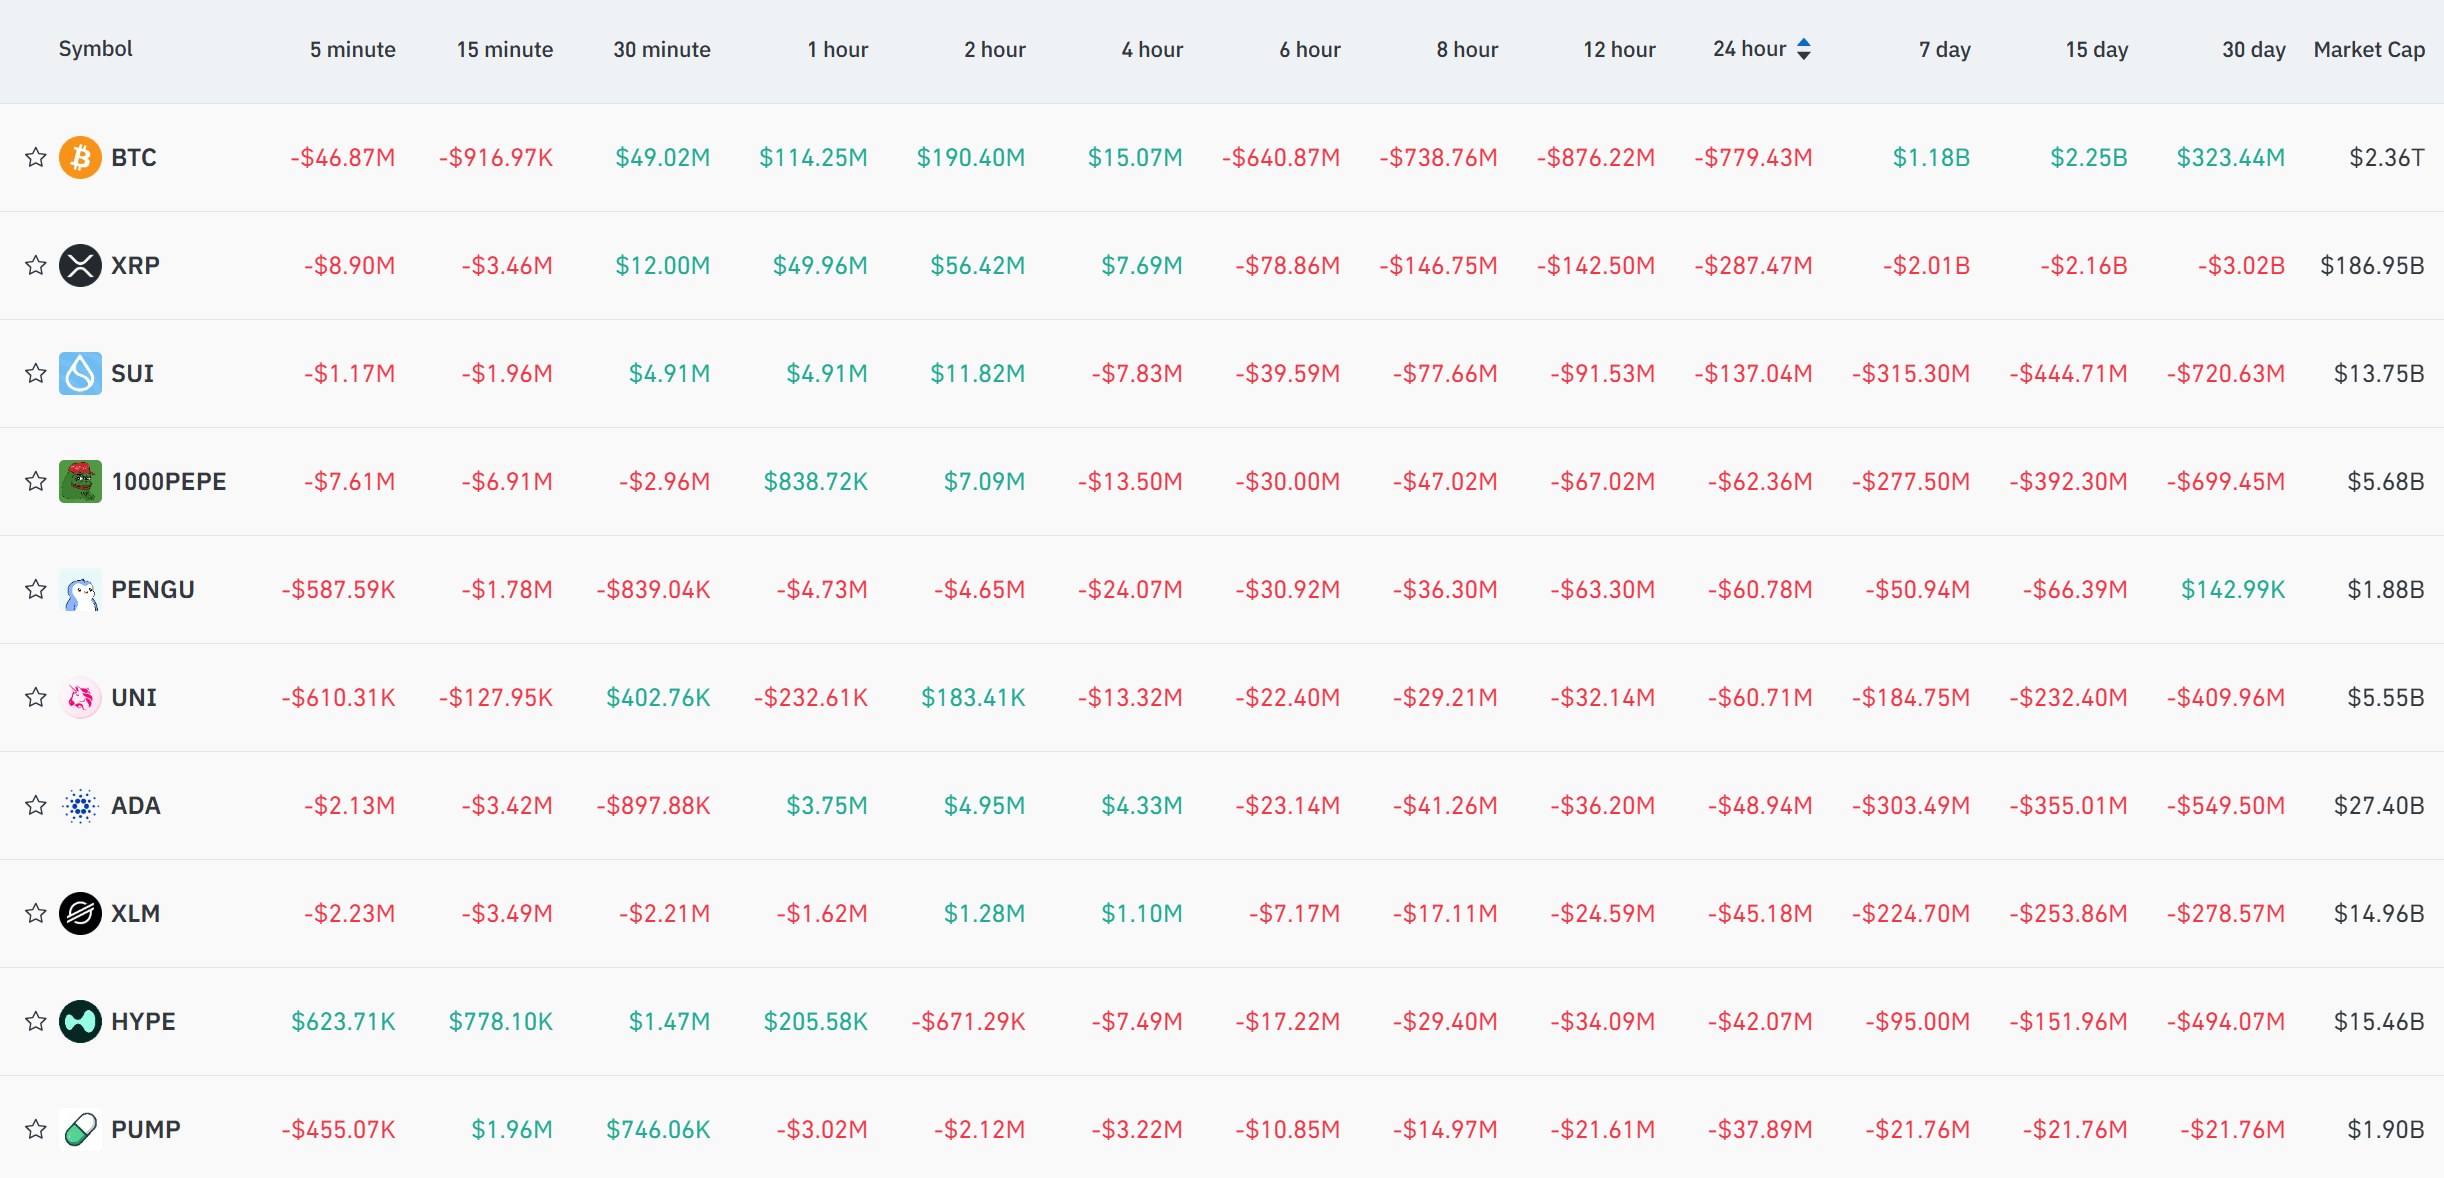This screenshot has height=1178, width=2444.
Task: Open the BTC symbol link
Action: [x=134, y=157]
